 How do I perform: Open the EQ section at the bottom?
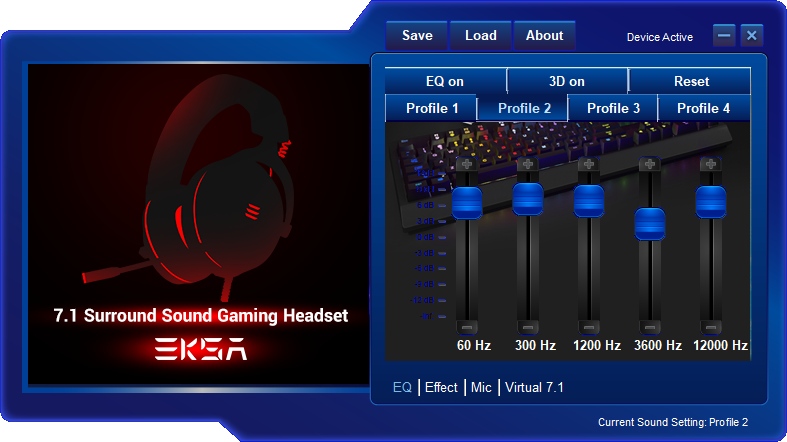402,387
